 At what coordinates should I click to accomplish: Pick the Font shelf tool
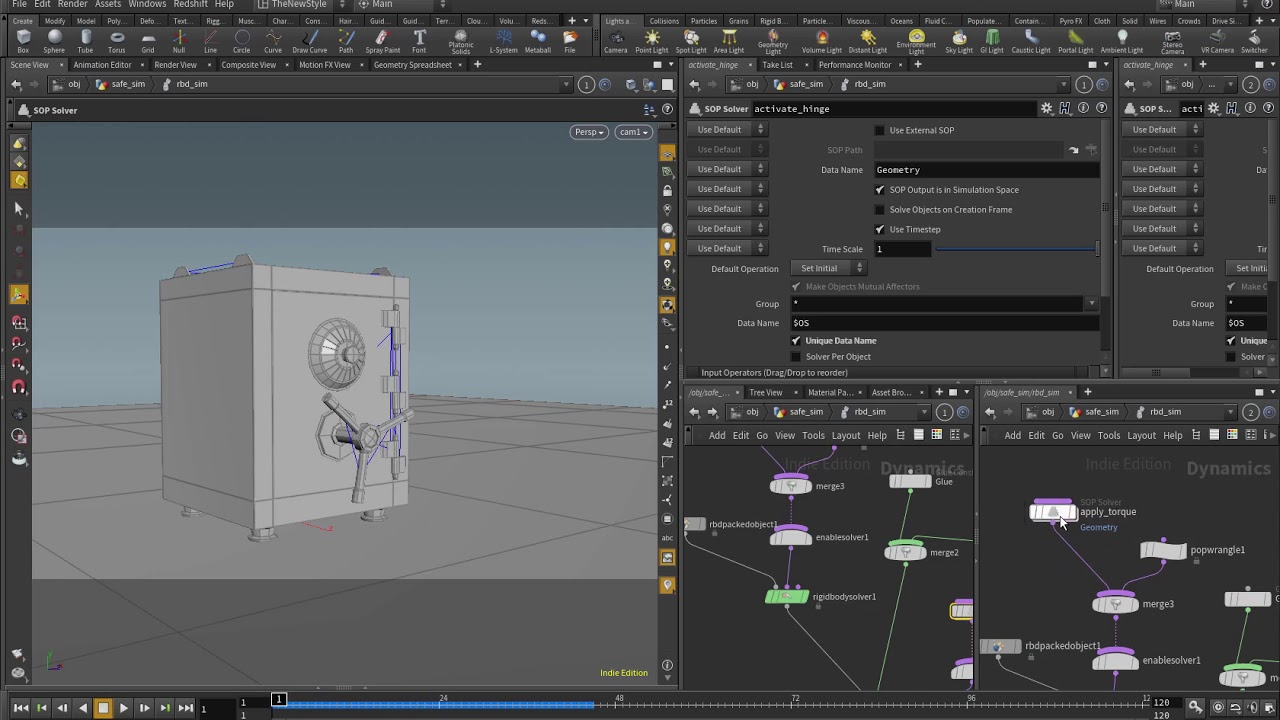[419, 41]
